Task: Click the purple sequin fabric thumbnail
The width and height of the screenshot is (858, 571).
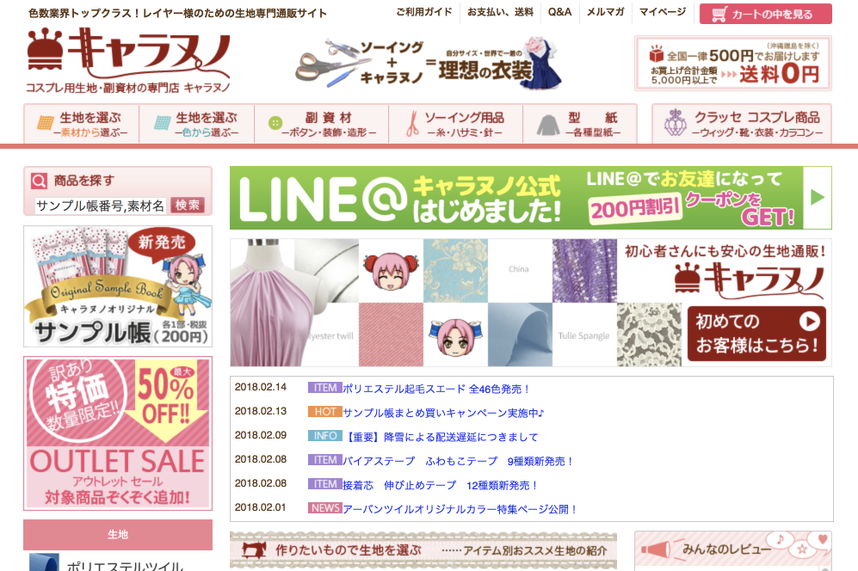Action: 584,271
